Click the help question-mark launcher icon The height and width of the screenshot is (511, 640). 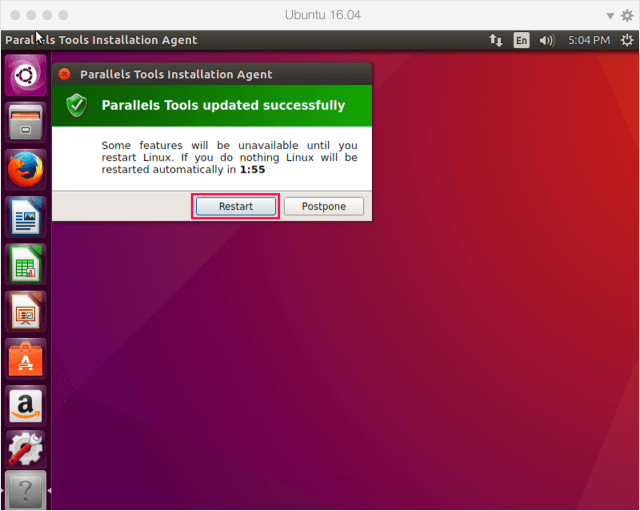pyautogui.click(x=26, y=490)
